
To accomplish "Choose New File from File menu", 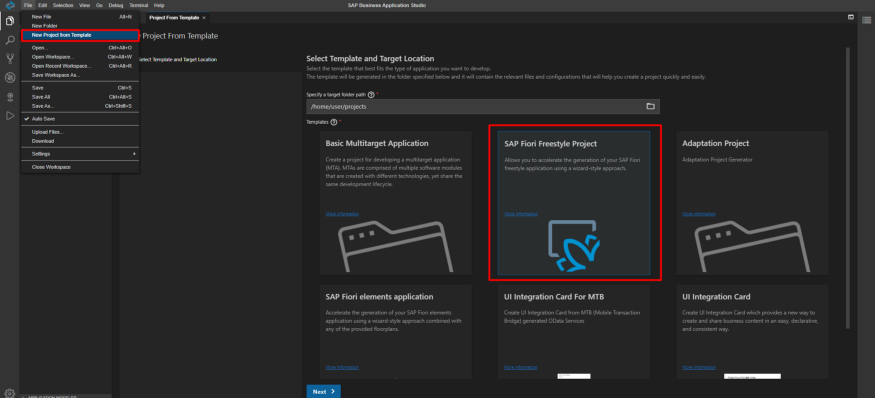I will point(80,17).
